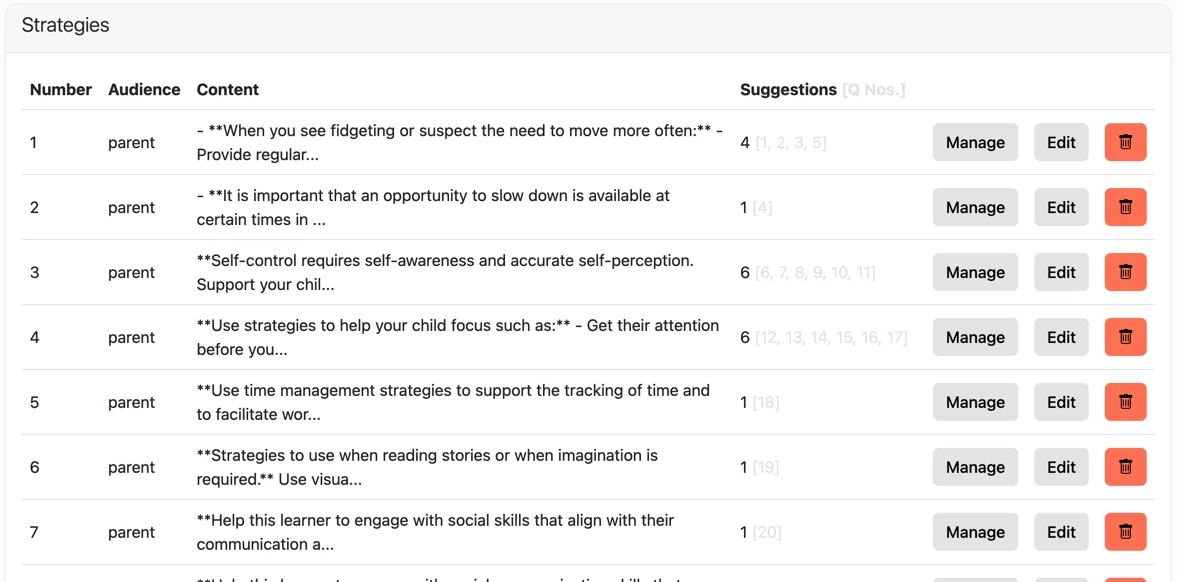Click the red trash button for strategy 4
Screen dimensions: 1177x582
(1125, 337)
